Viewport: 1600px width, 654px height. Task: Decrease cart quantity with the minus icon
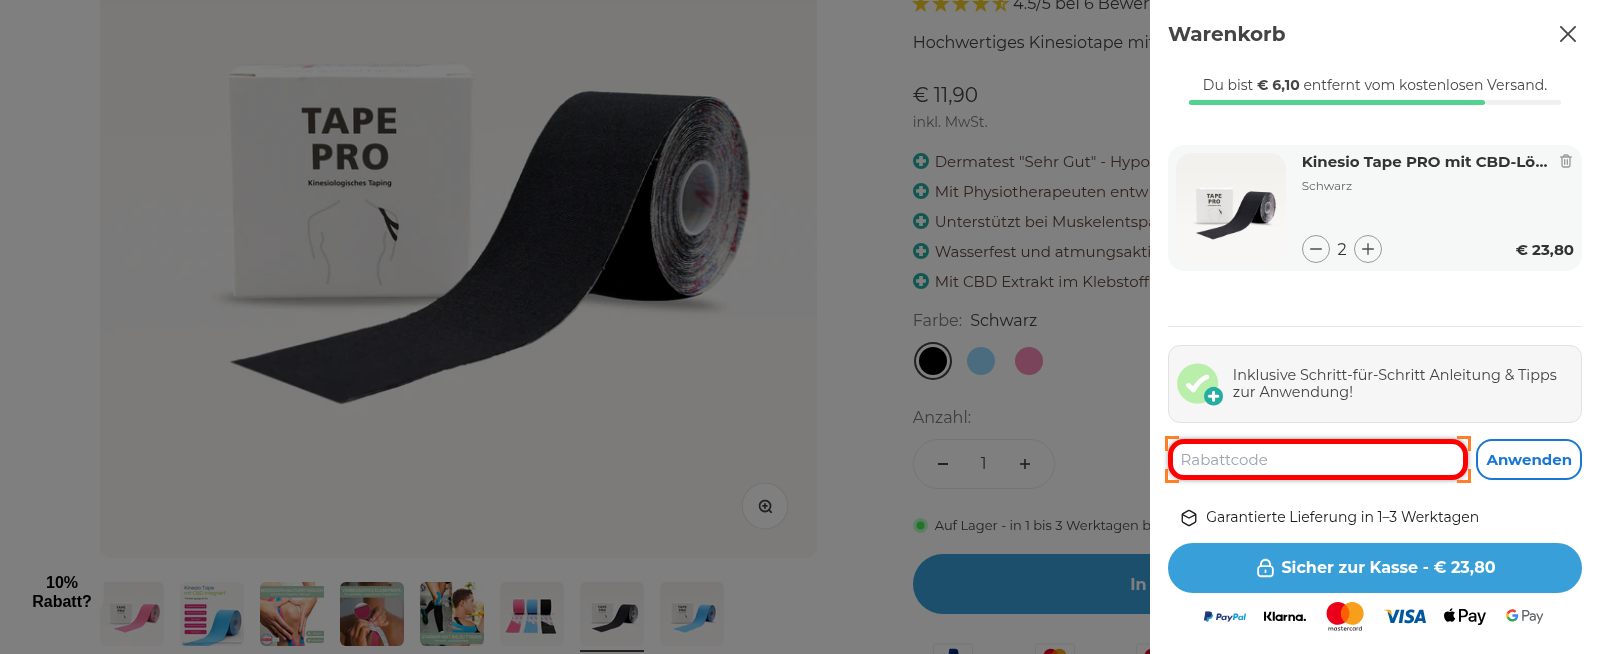[x=1316, y=249]
